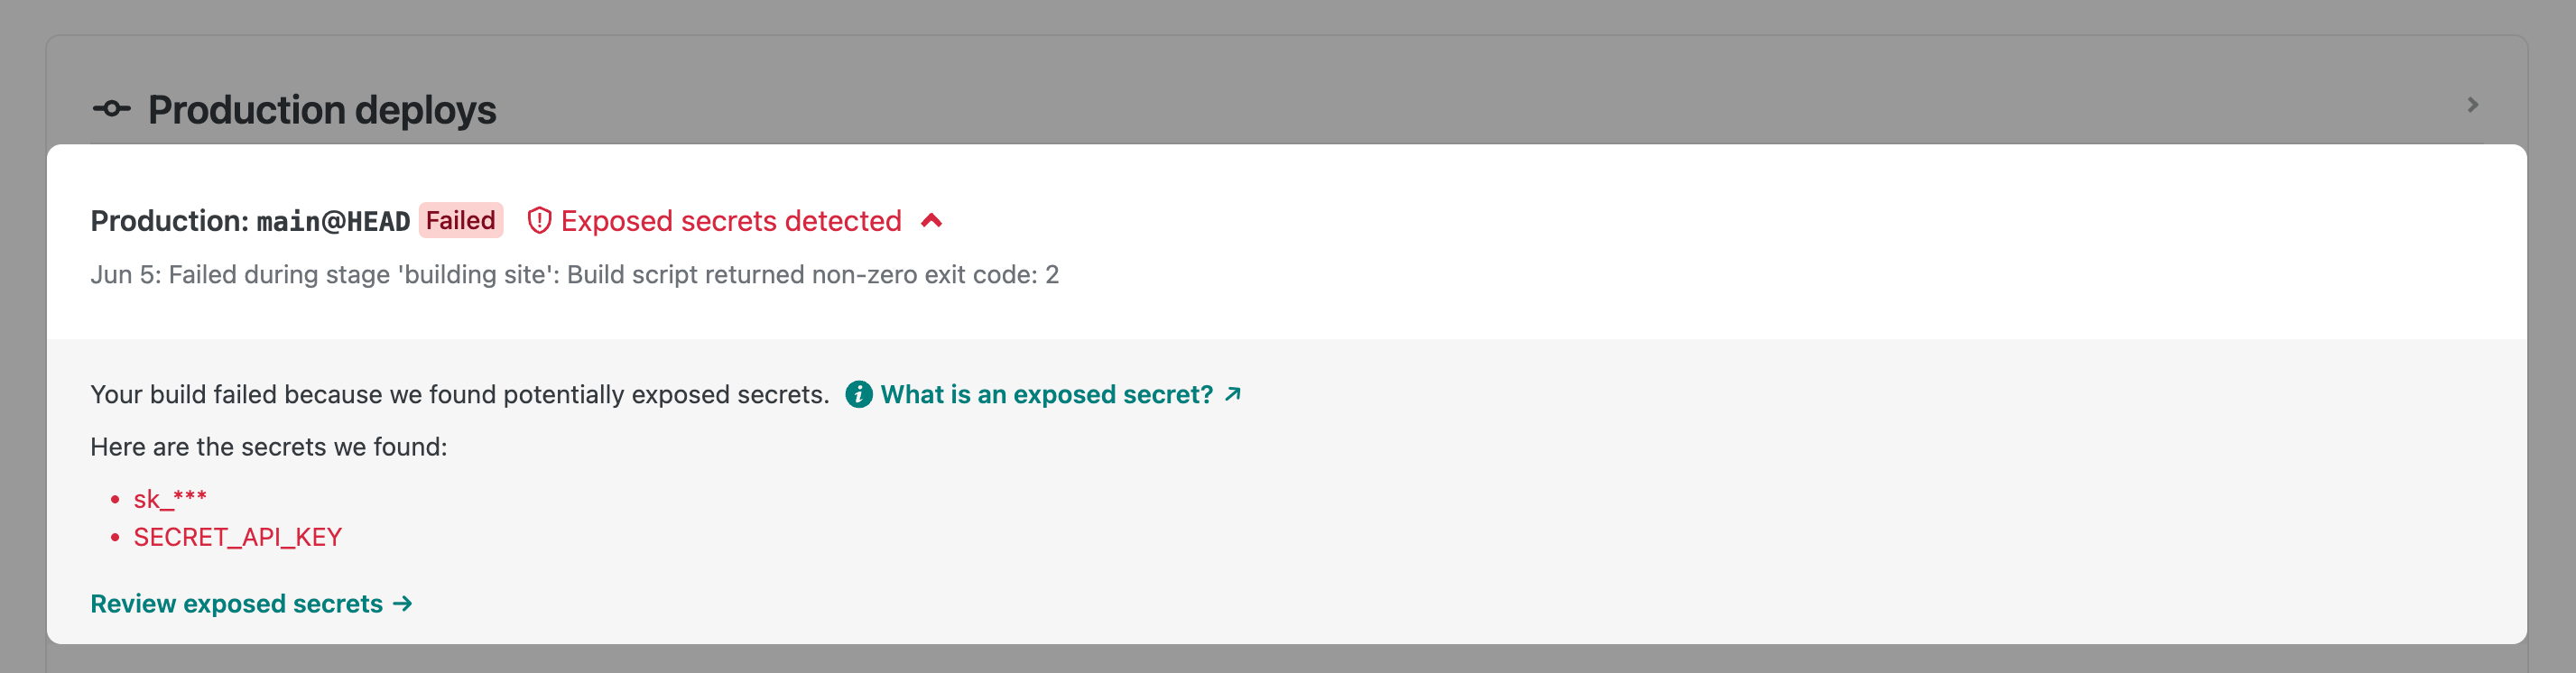Click the Jun 5 build failure message
This screenshot has width=2576, height=673.
[575, 274]
